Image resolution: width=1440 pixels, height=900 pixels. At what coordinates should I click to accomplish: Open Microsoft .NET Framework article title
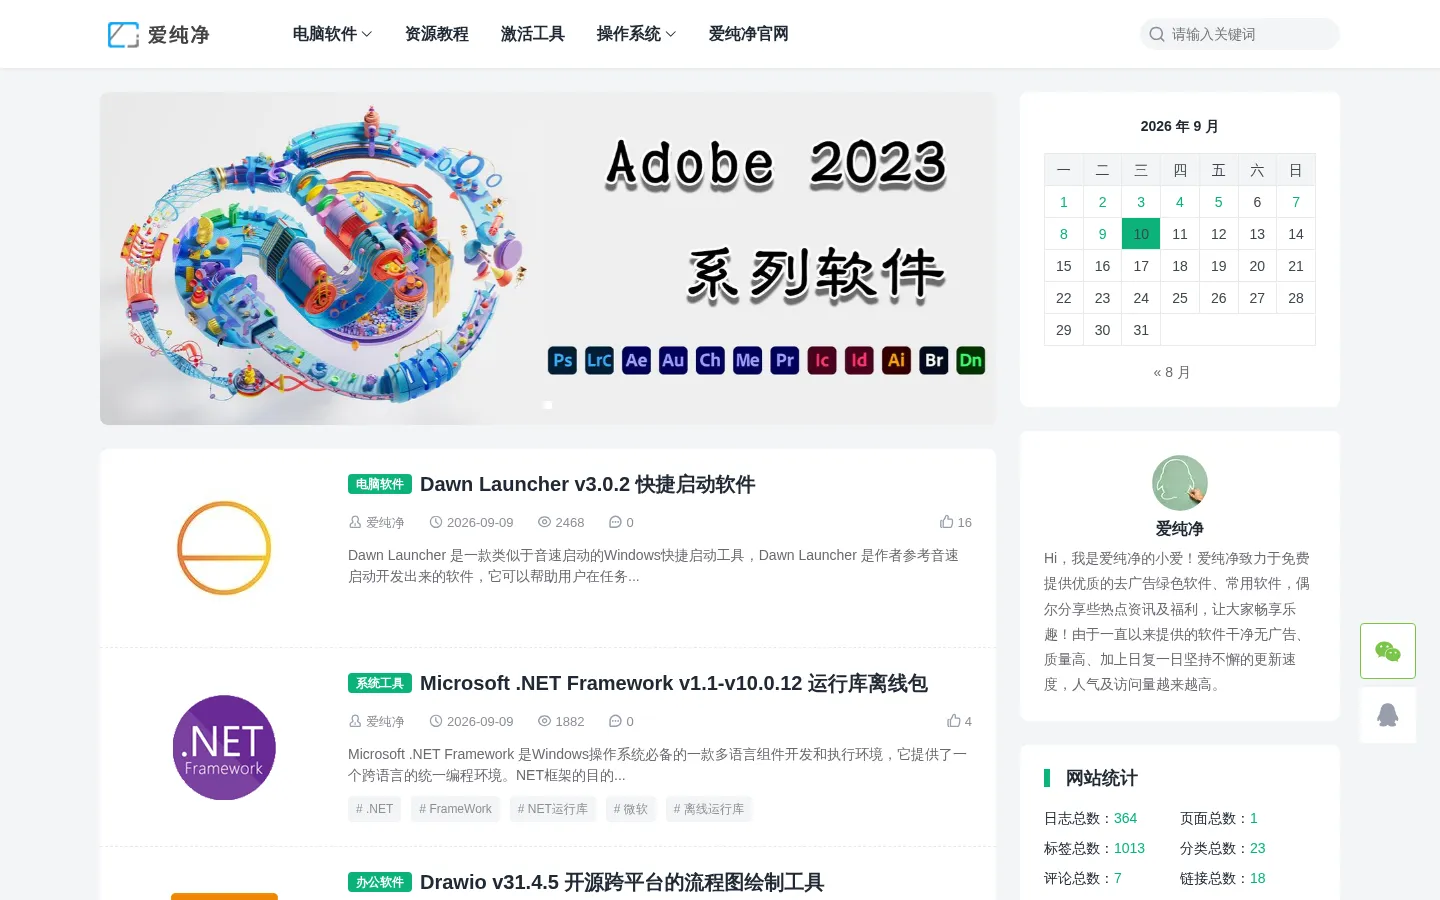674,683
